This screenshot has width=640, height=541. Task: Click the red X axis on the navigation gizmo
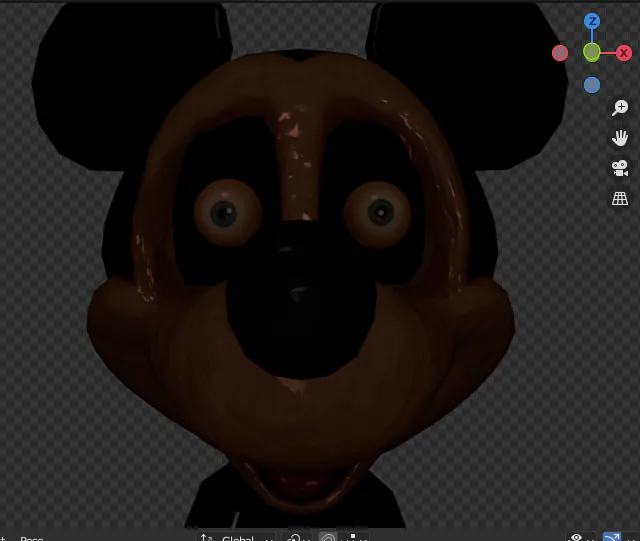[624, 53]
